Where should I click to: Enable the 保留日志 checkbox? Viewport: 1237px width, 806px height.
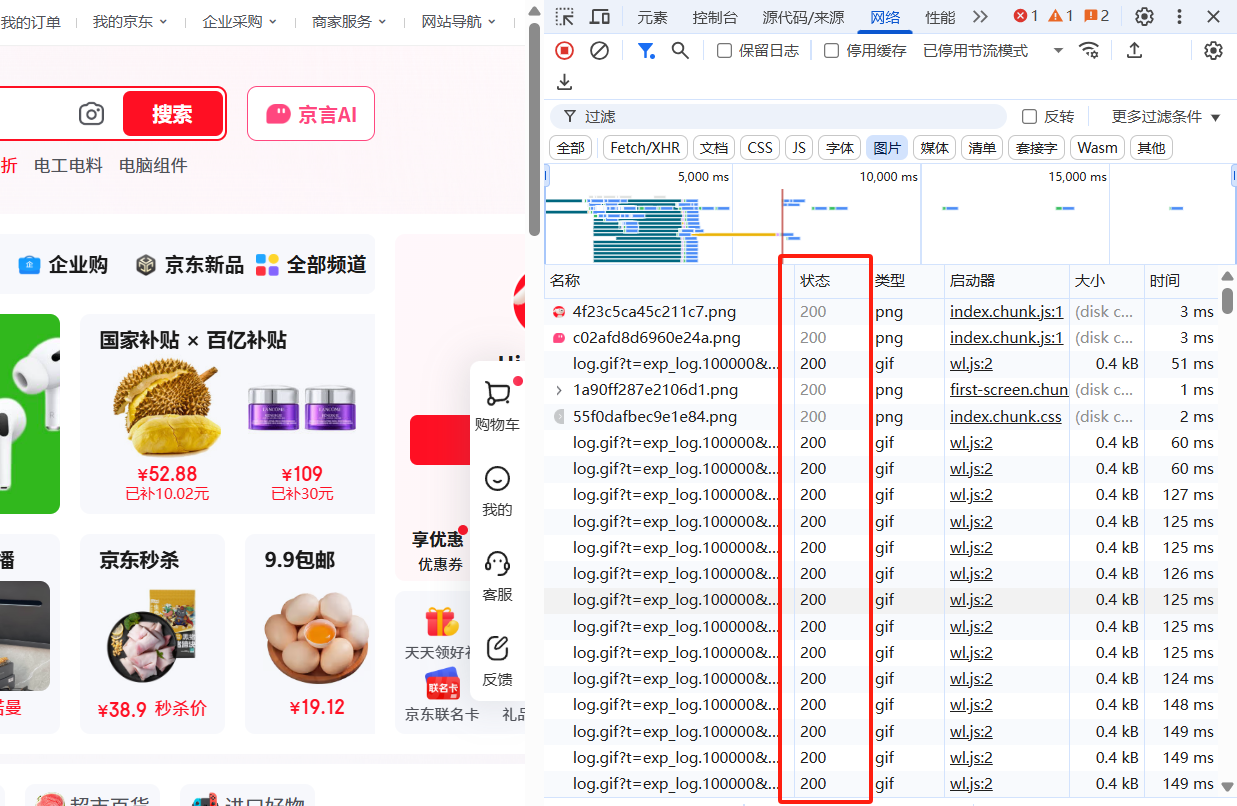(x=725, y=50)
